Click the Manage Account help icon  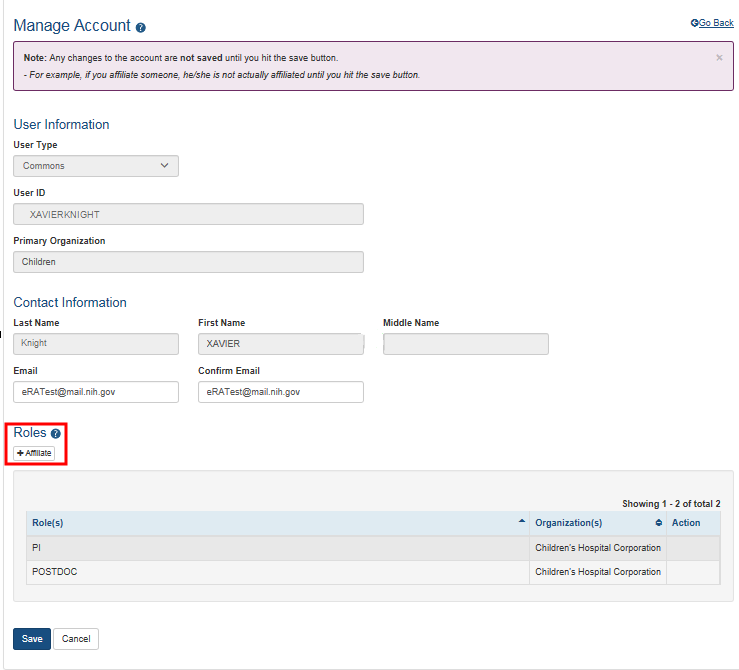[141, 27]
